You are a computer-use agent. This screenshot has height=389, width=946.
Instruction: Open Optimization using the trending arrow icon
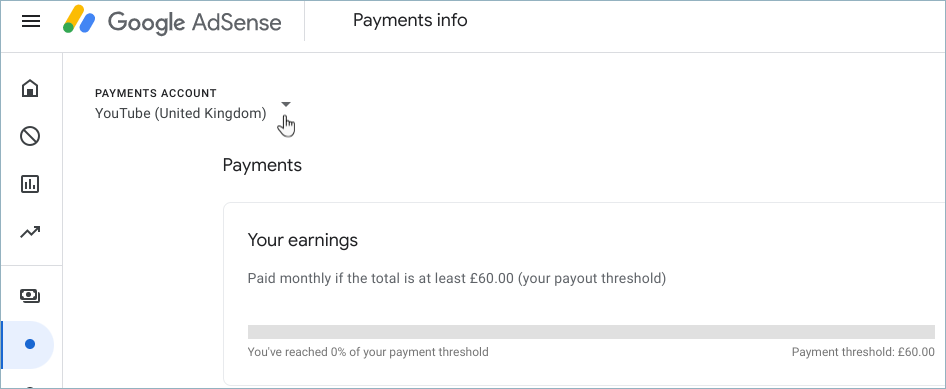pos(30,232)
